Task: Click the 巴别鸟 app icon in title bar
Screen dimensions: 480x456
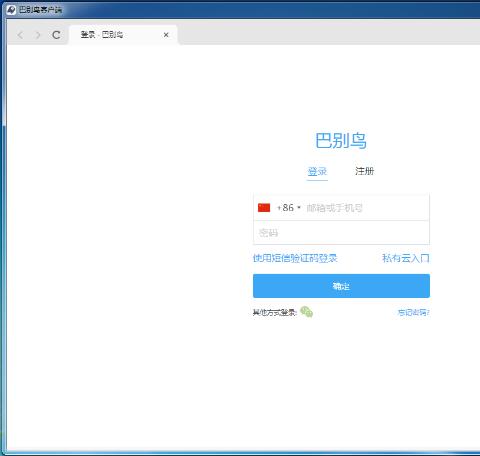Action: [11, 10]
